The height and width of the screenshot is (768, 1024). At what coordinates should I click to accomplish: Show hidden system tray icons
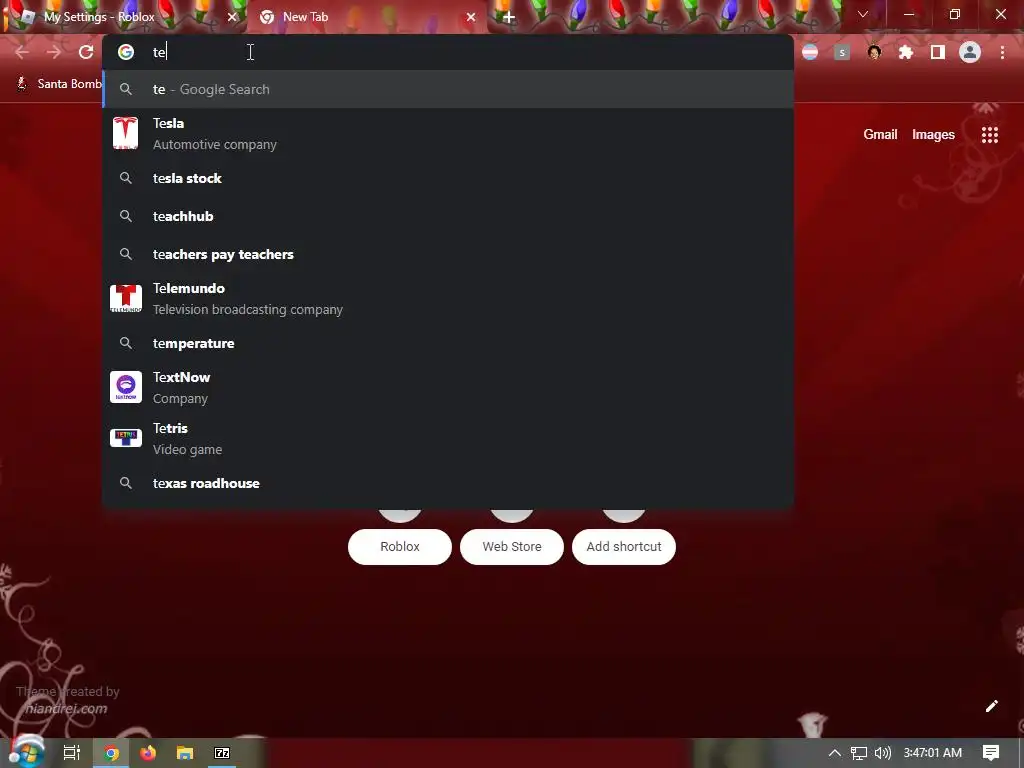coord(835,753)
